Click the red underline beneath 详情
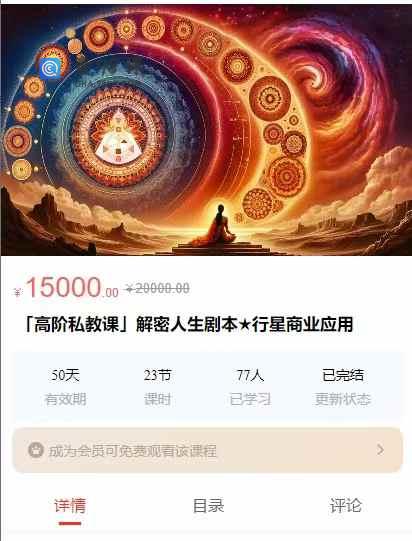412x541 pixels. 70,523
